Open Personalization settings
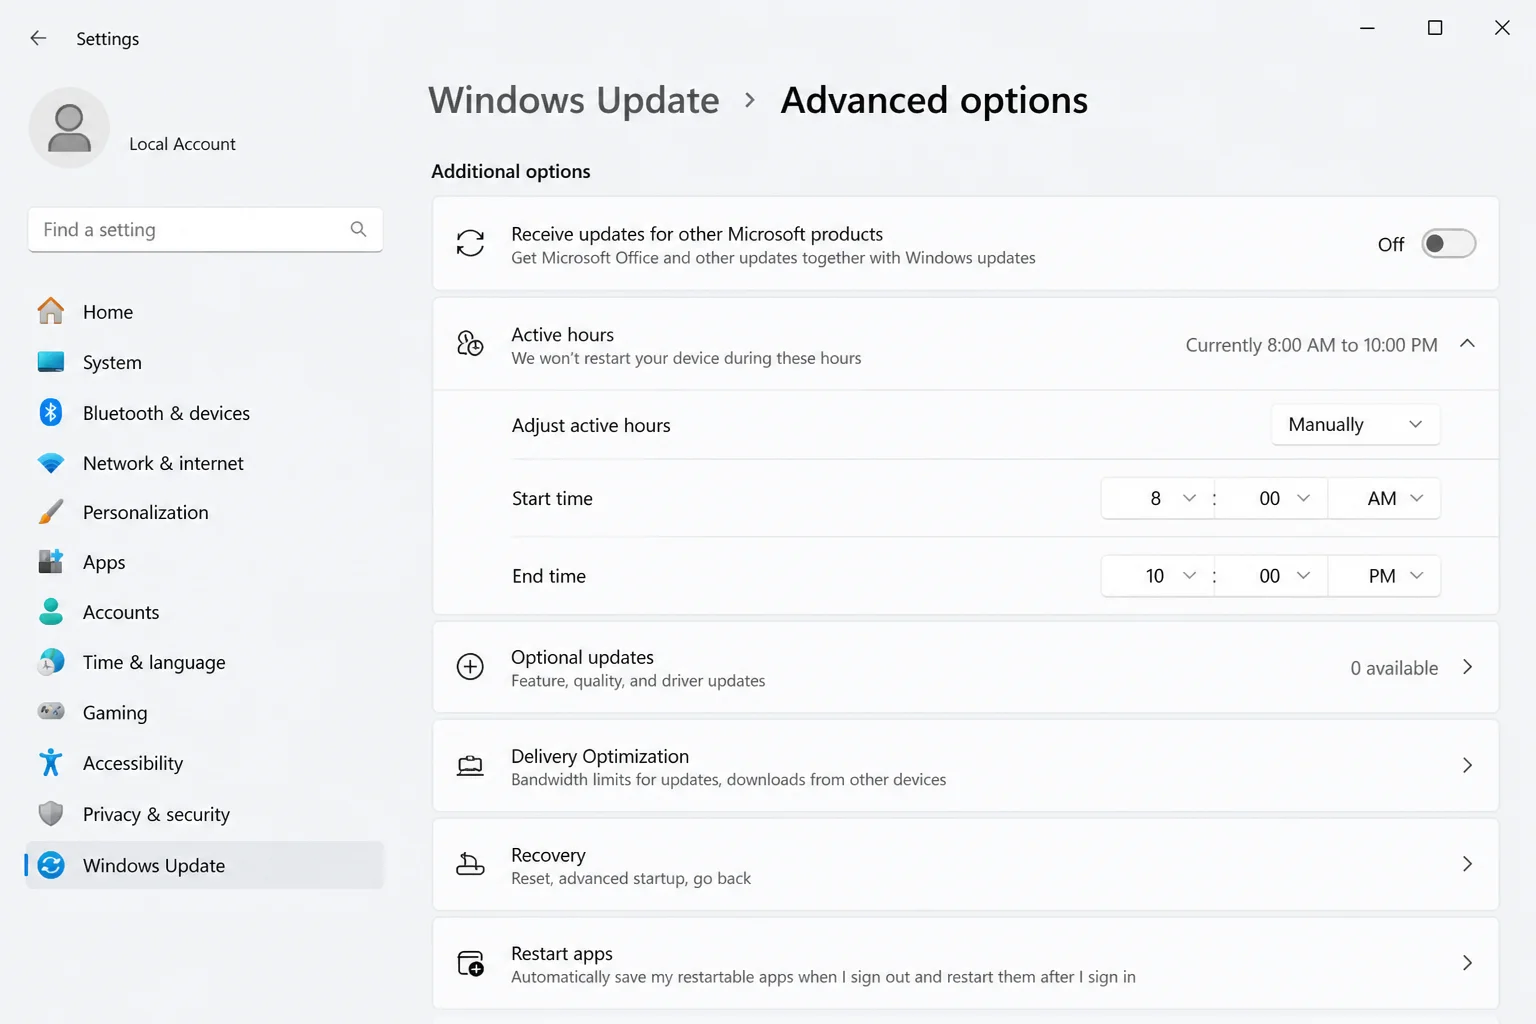 click(205, 512)
